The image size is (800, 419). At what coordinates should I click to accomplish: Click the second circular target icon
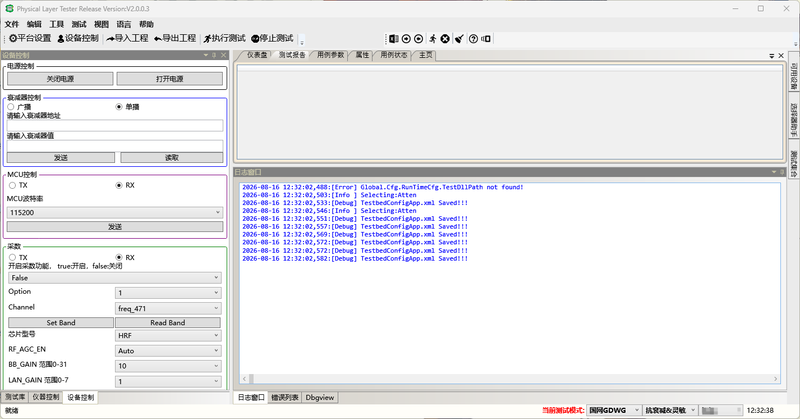click(418, 39)
